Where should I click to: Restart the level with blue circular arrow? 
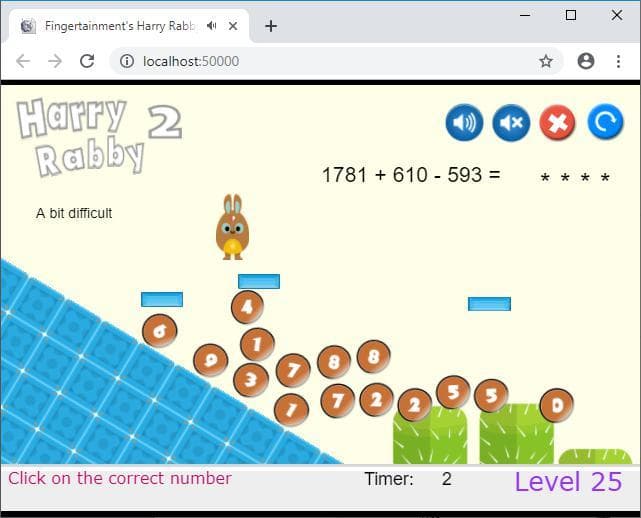coord(605,122)
